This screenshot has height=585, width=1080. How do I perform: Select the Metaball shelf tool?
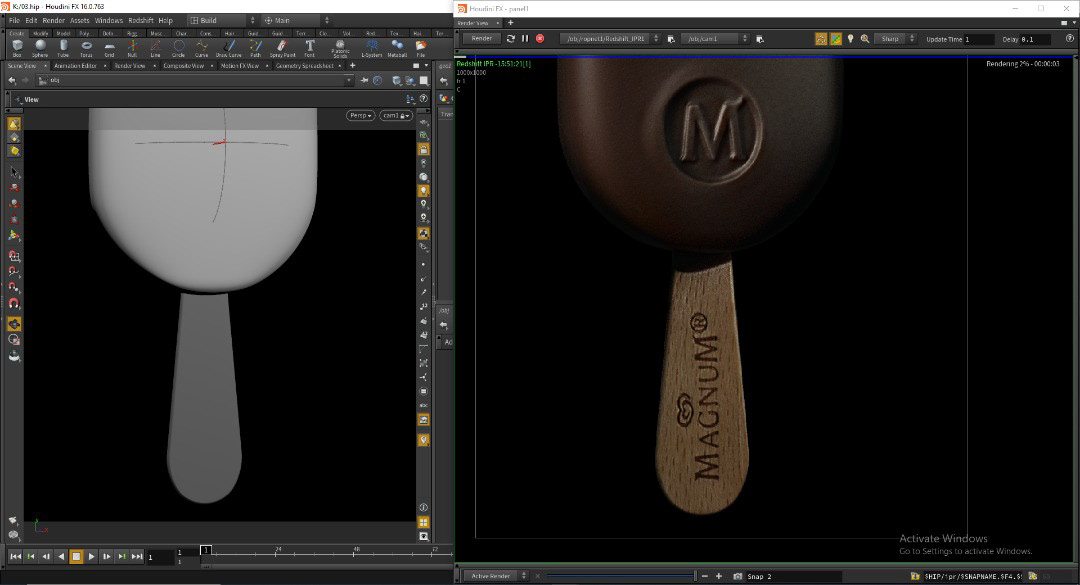[x=397, y=48]
